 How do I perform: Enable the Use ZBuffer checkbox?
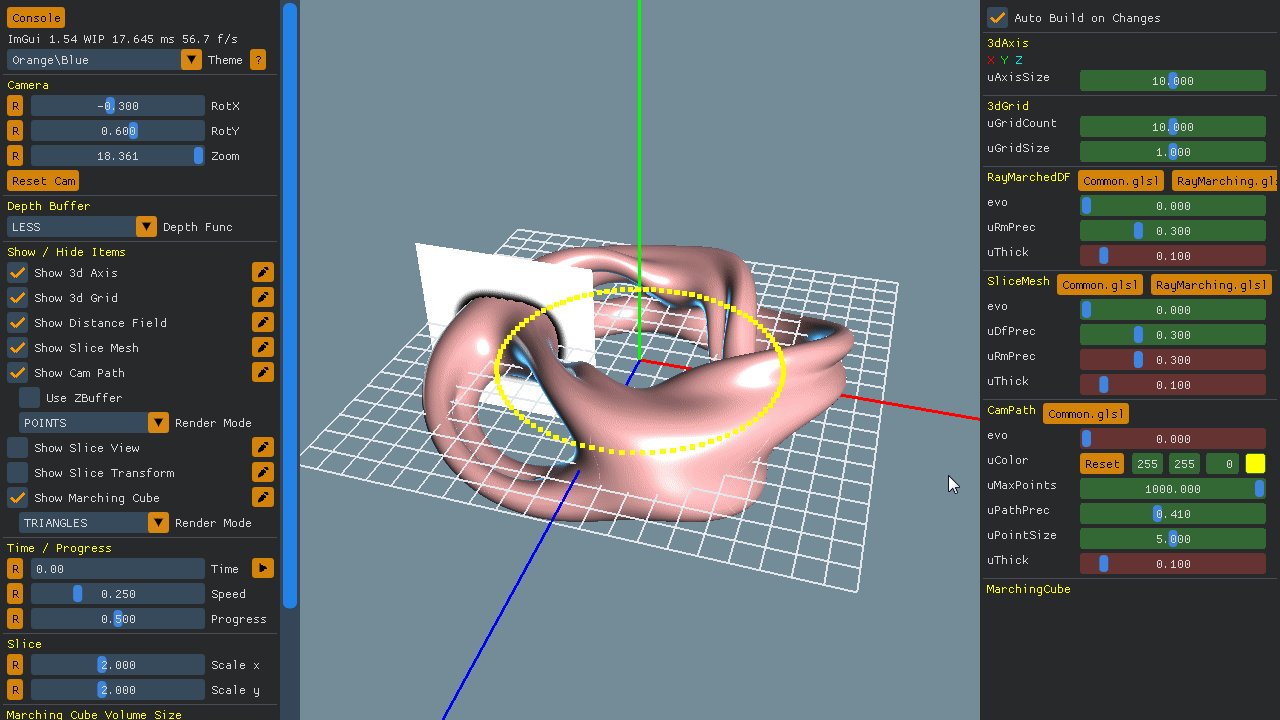point(30,397)
